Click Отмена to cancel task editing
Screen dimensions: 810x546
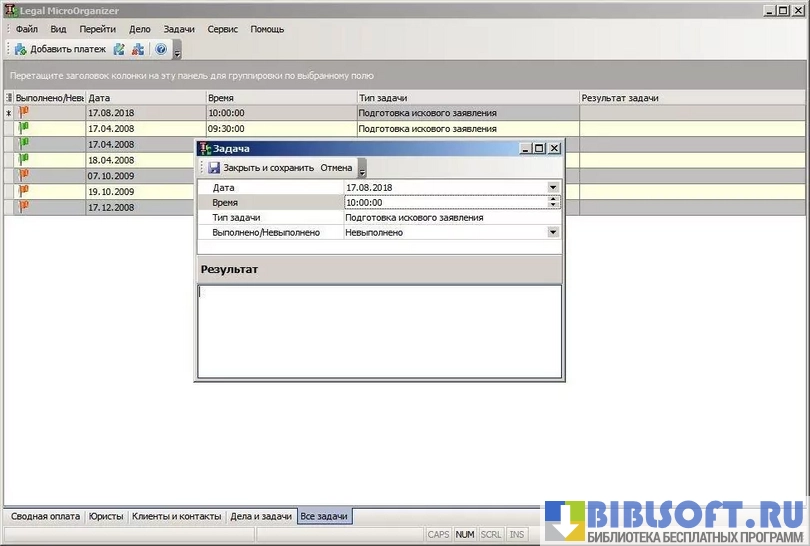(336, 168)
